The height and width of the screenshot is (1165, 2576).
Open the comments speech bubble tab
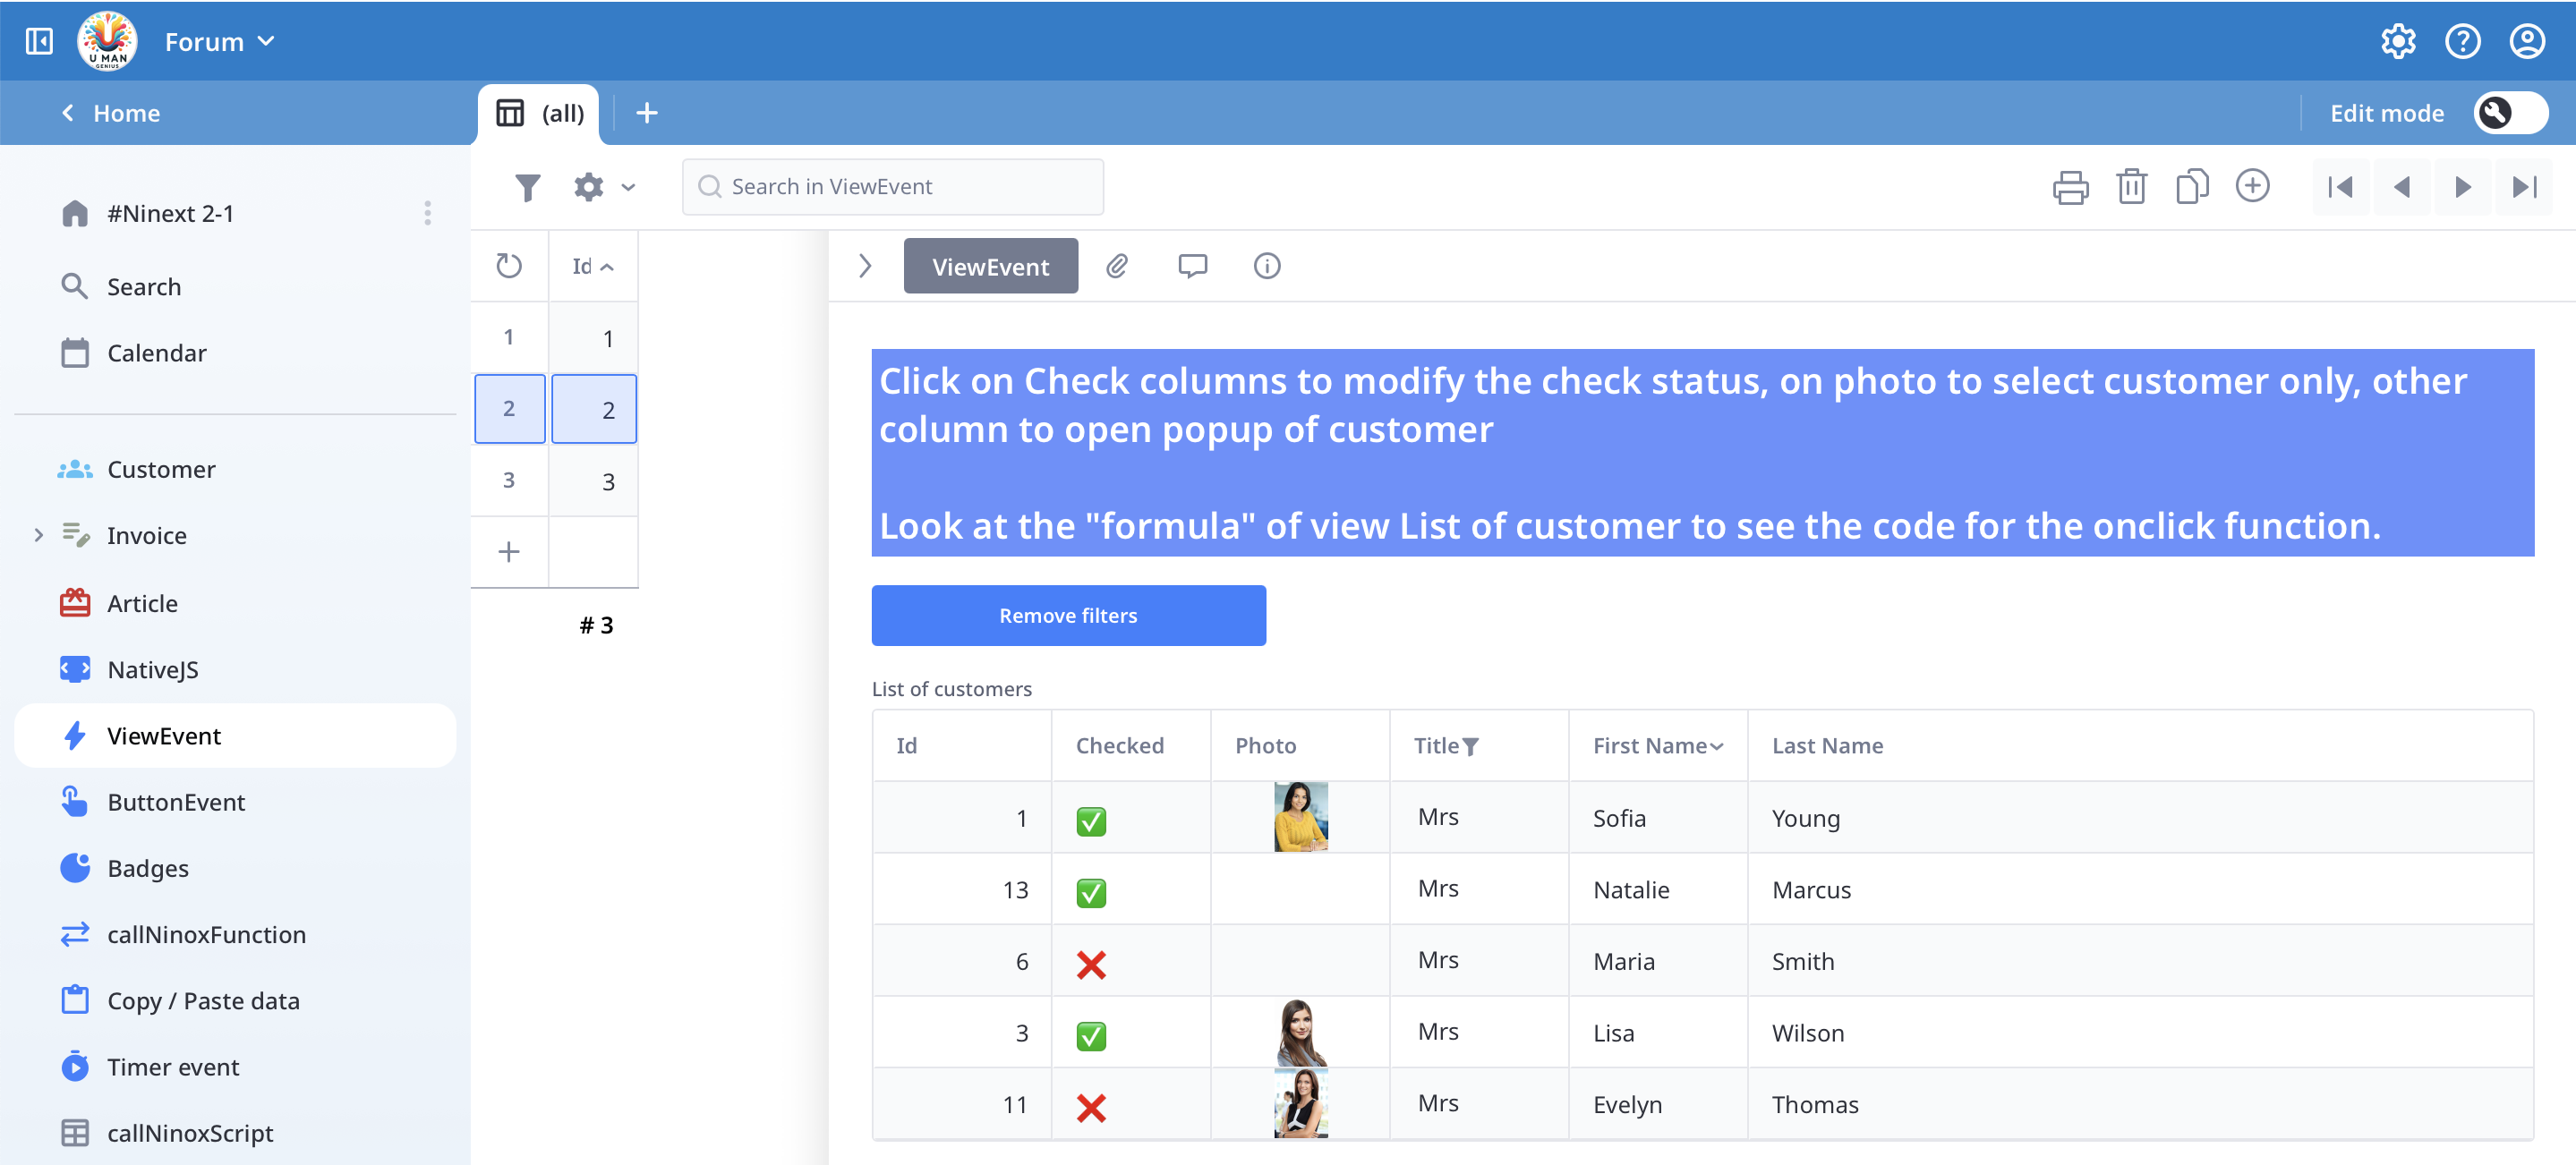tap(1192, 266)
